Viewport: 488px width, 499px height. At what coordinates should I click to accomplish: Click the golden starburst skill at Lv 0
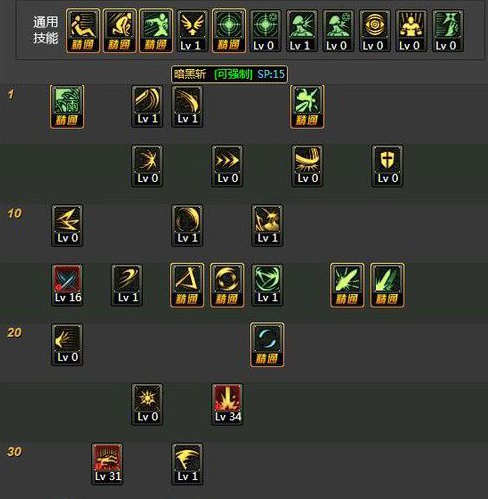147,404
